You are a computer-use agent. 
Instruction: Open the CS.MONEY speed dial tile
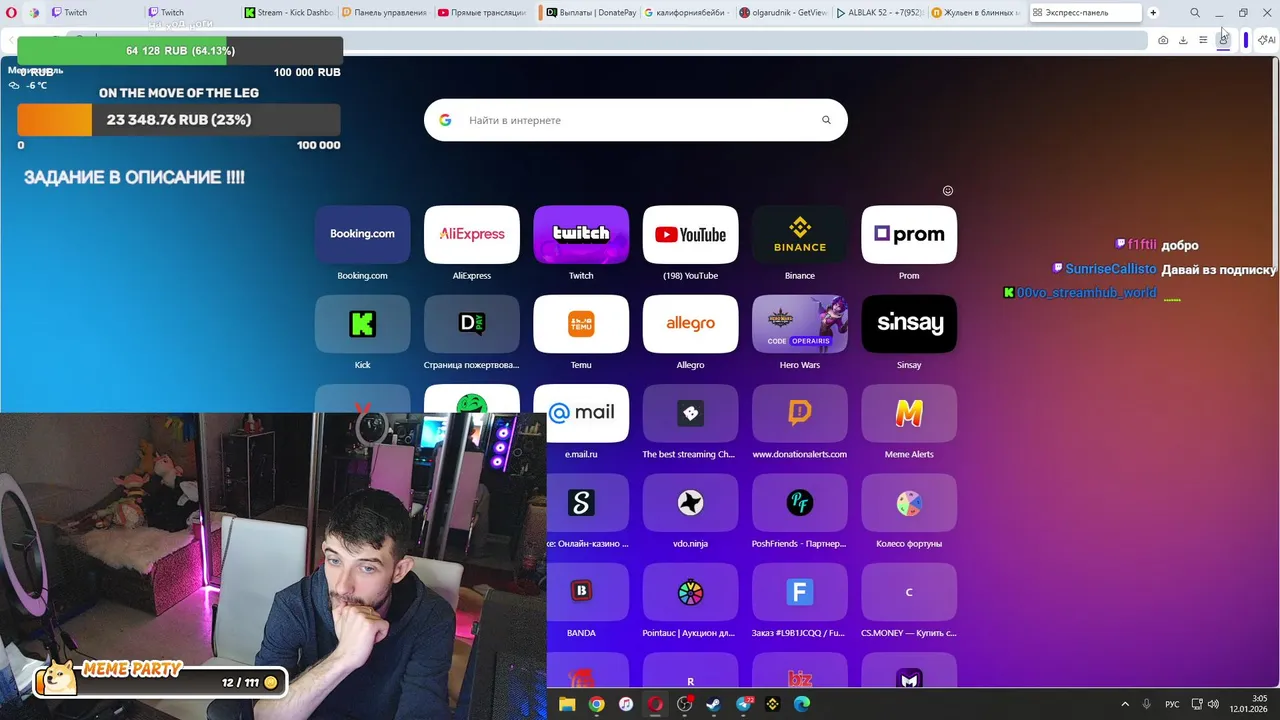tap(909, 591)
